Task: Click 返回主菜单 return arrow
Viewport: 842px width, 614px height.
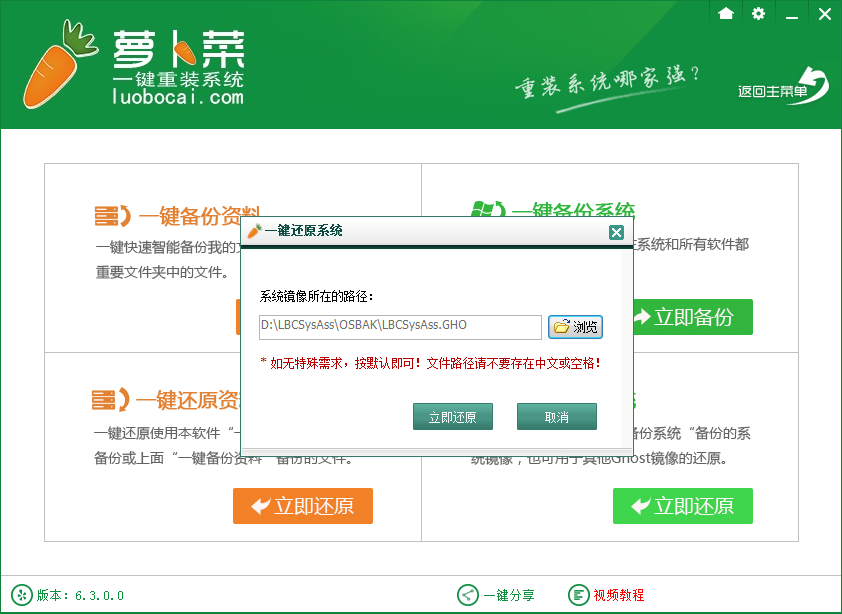Action: tap(783, 86)
